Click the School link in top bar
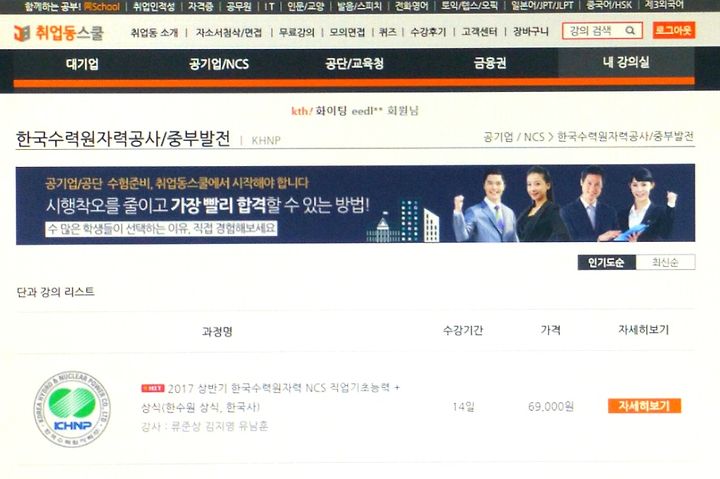This screenshot has width=720, height=479. (101, 7)
